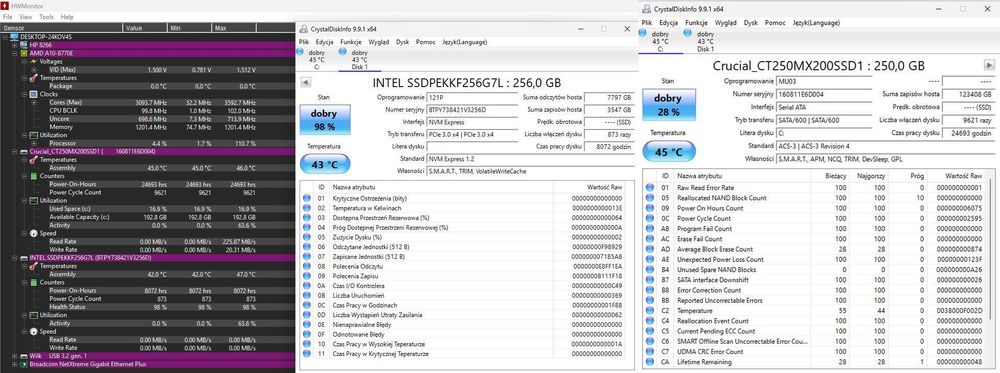Open the Tools menu in HWMonitor
Screen dimensions: 1000x373
[x=47, y=17]
